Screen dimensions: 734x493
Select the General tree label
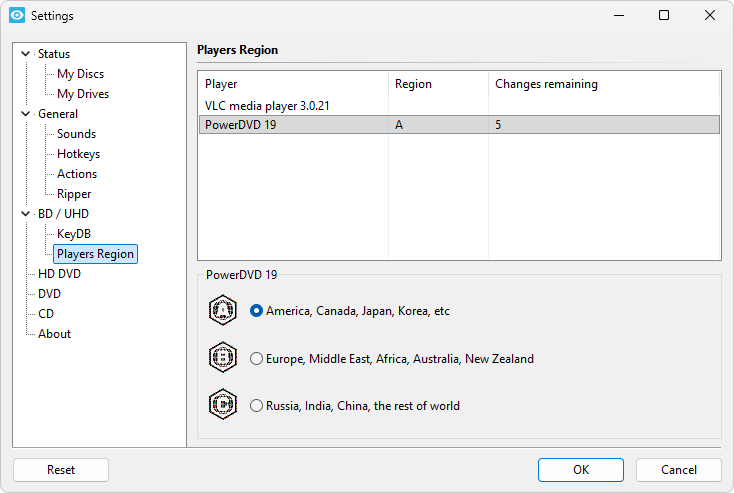[x=58, y=114]
